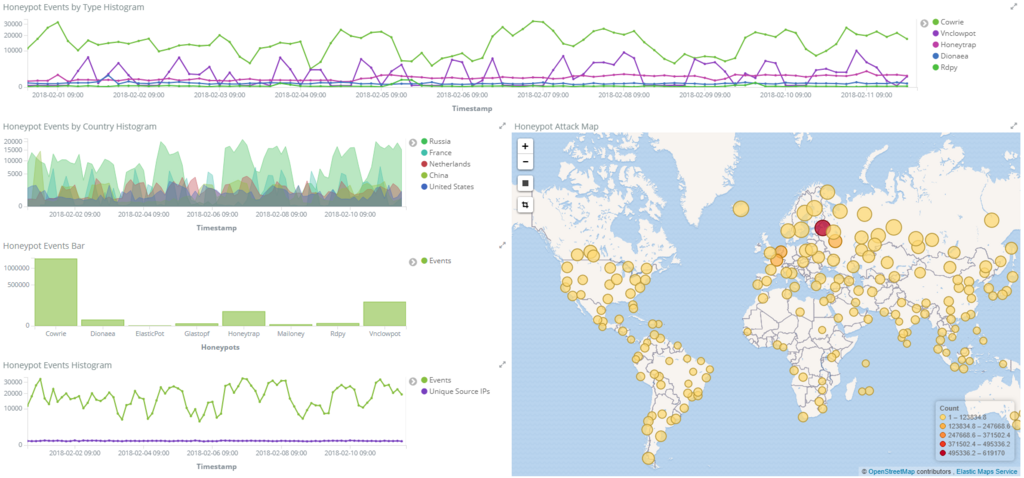Toggle China in the country legend
The width and height of the screenshot is (1024, 478).
(x=435, y=175)
